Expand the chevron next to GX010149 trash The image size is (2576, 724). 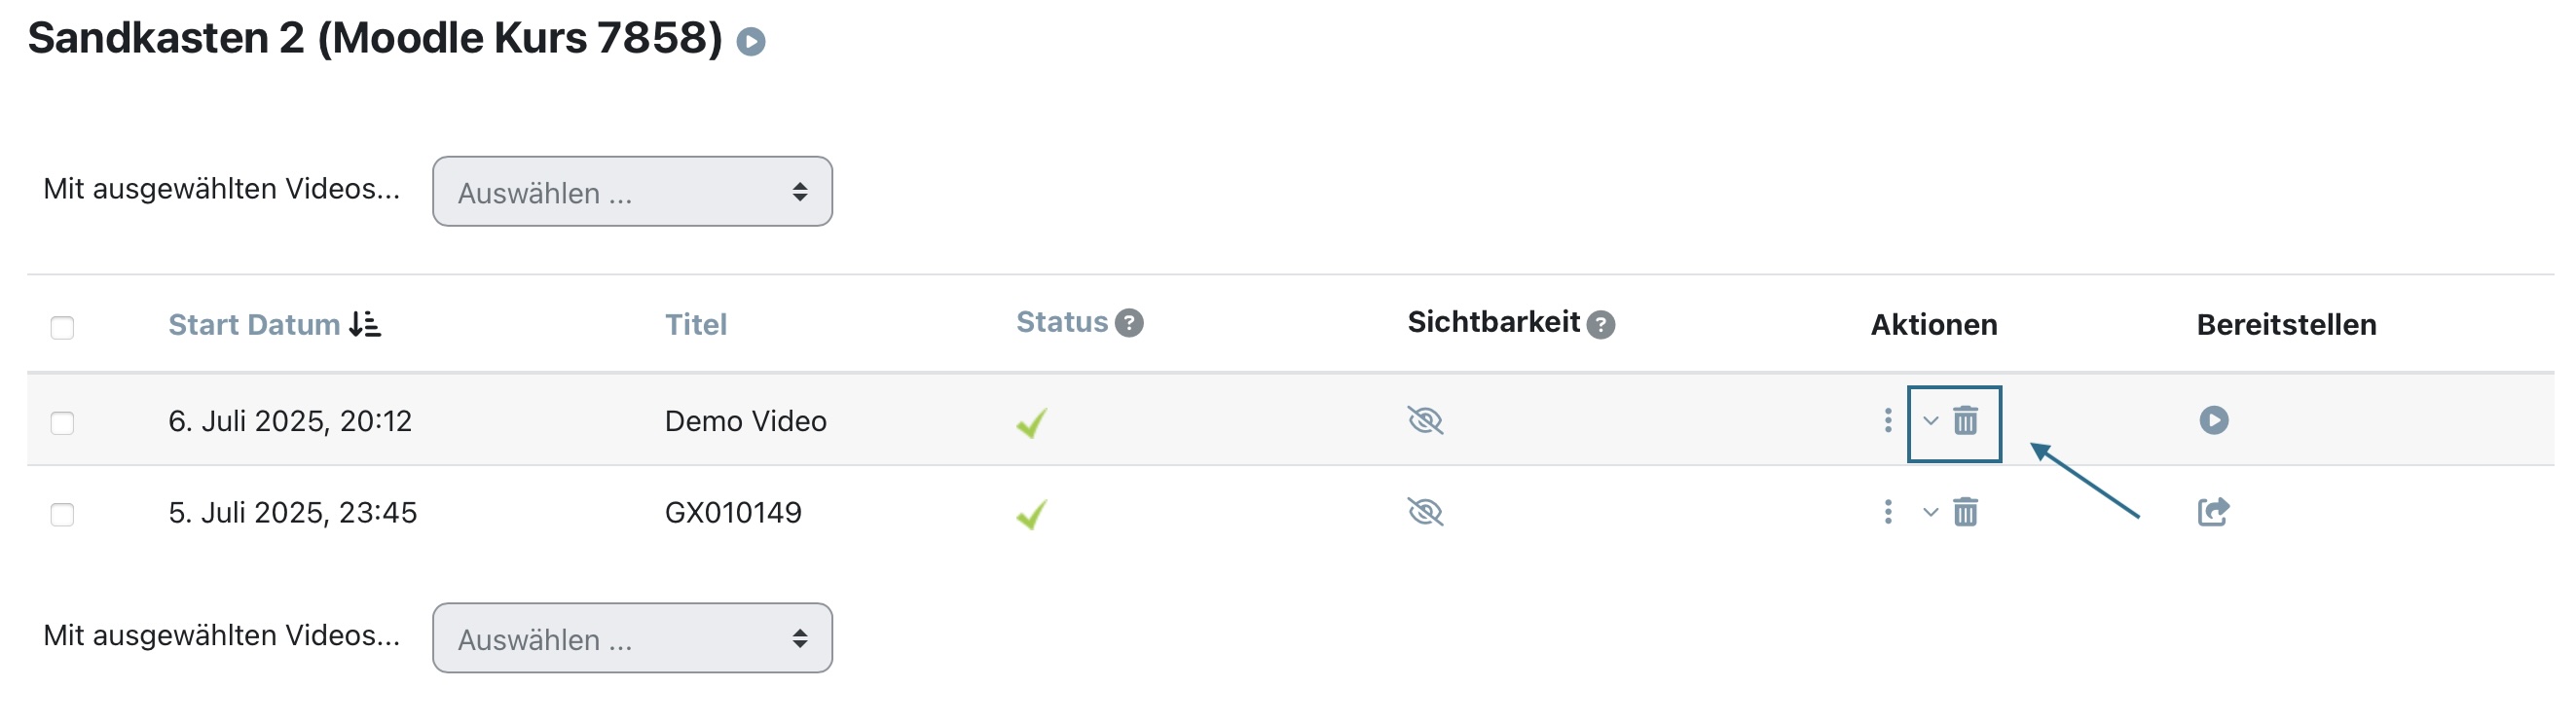pyautogui.click(x=1930, y=513)
